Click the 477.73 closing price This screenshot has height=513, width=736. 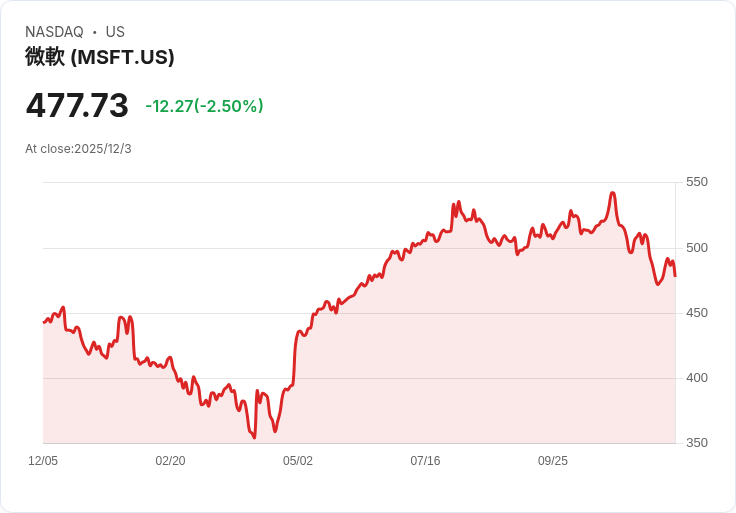(77, 106)
